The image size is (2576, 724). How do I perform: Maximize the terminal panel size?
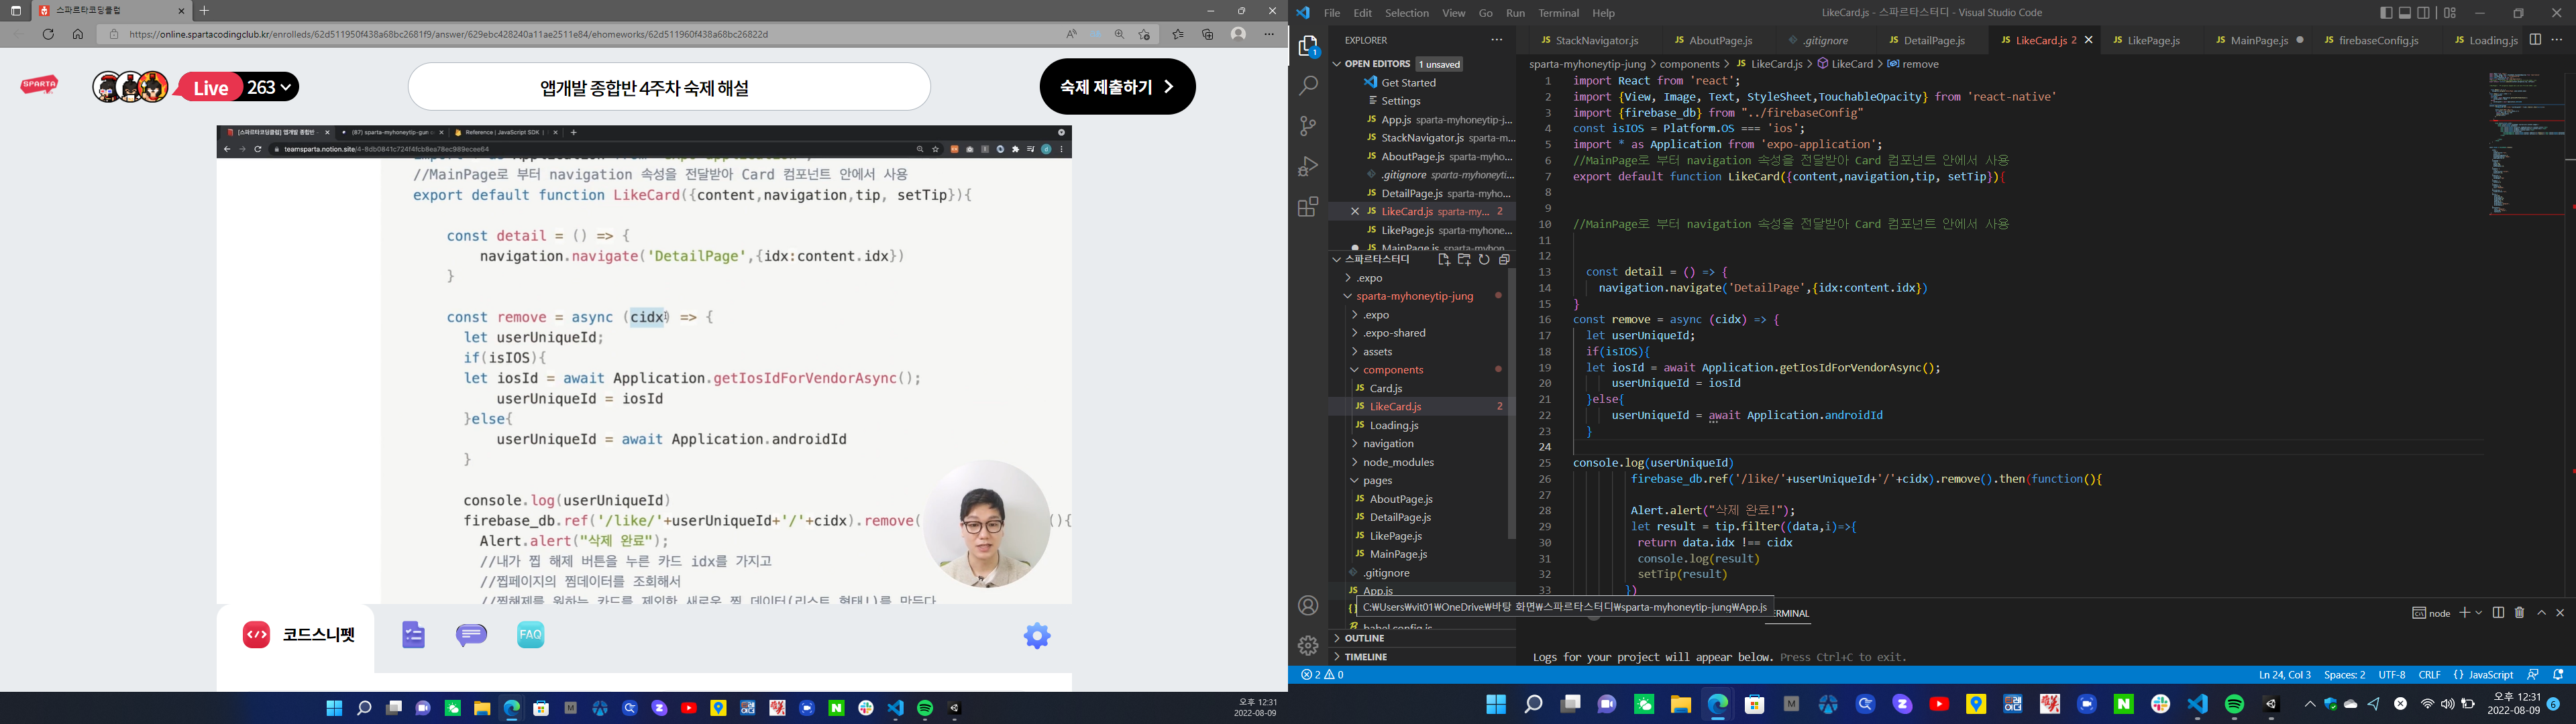coord(2541,613)
